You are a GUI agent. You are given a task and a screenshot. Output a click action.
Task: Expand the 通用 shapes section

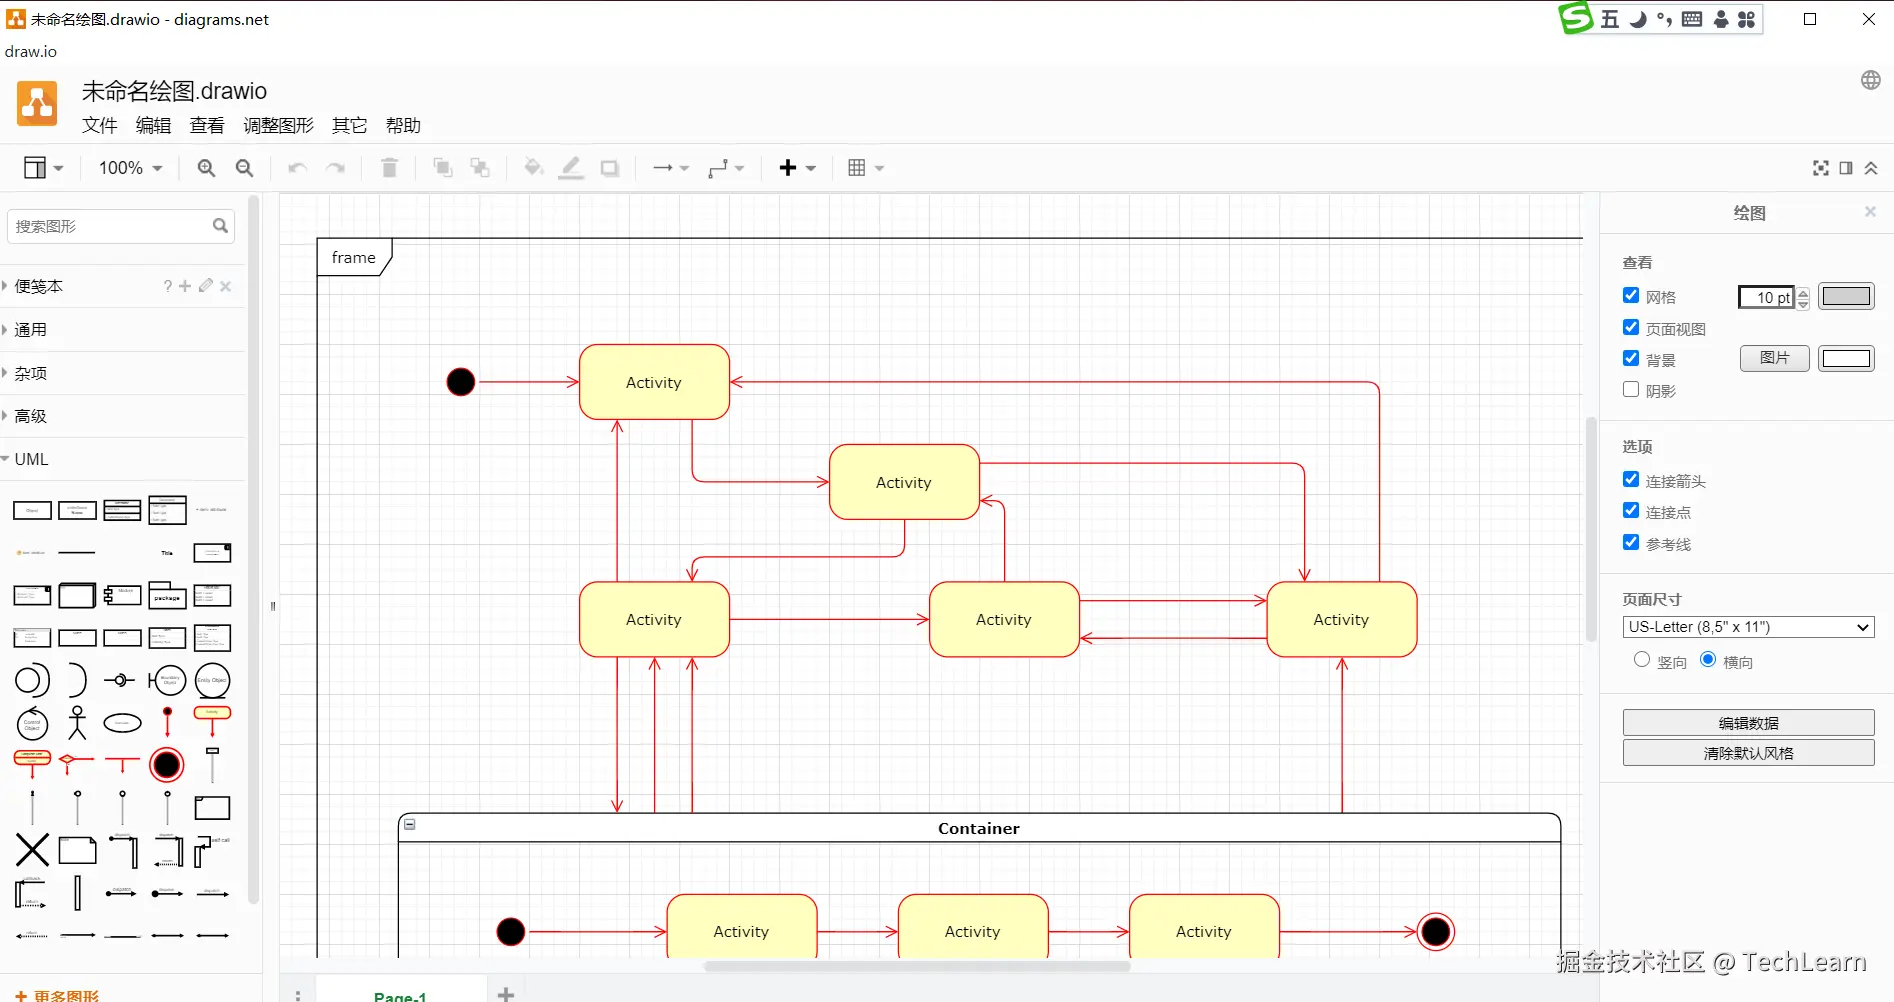click(x=30, y=329)
